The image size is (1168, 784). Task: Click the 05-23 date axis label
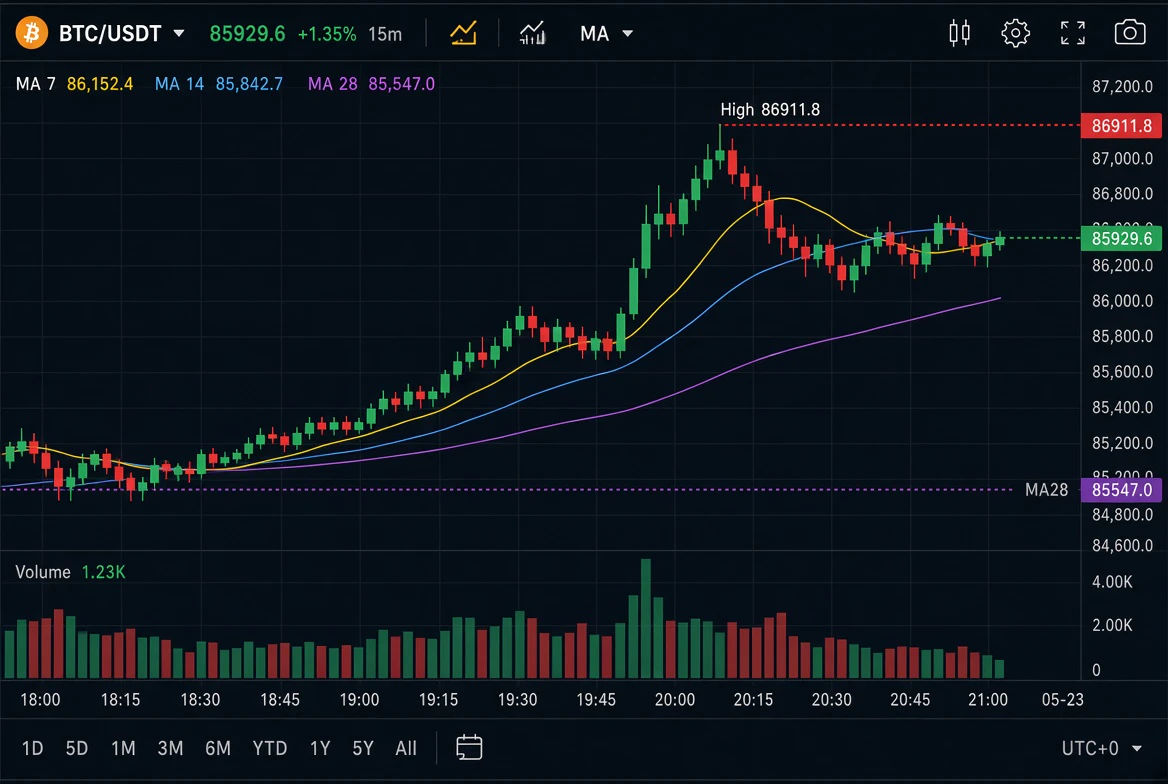[1062, 699]
